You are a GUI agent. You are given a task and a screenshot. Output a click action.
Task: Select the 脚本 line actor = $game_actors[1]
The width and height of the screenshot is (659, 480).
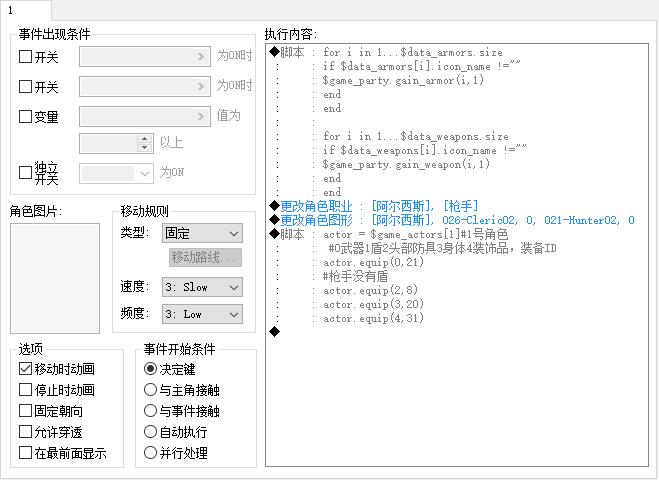(388, 234)
